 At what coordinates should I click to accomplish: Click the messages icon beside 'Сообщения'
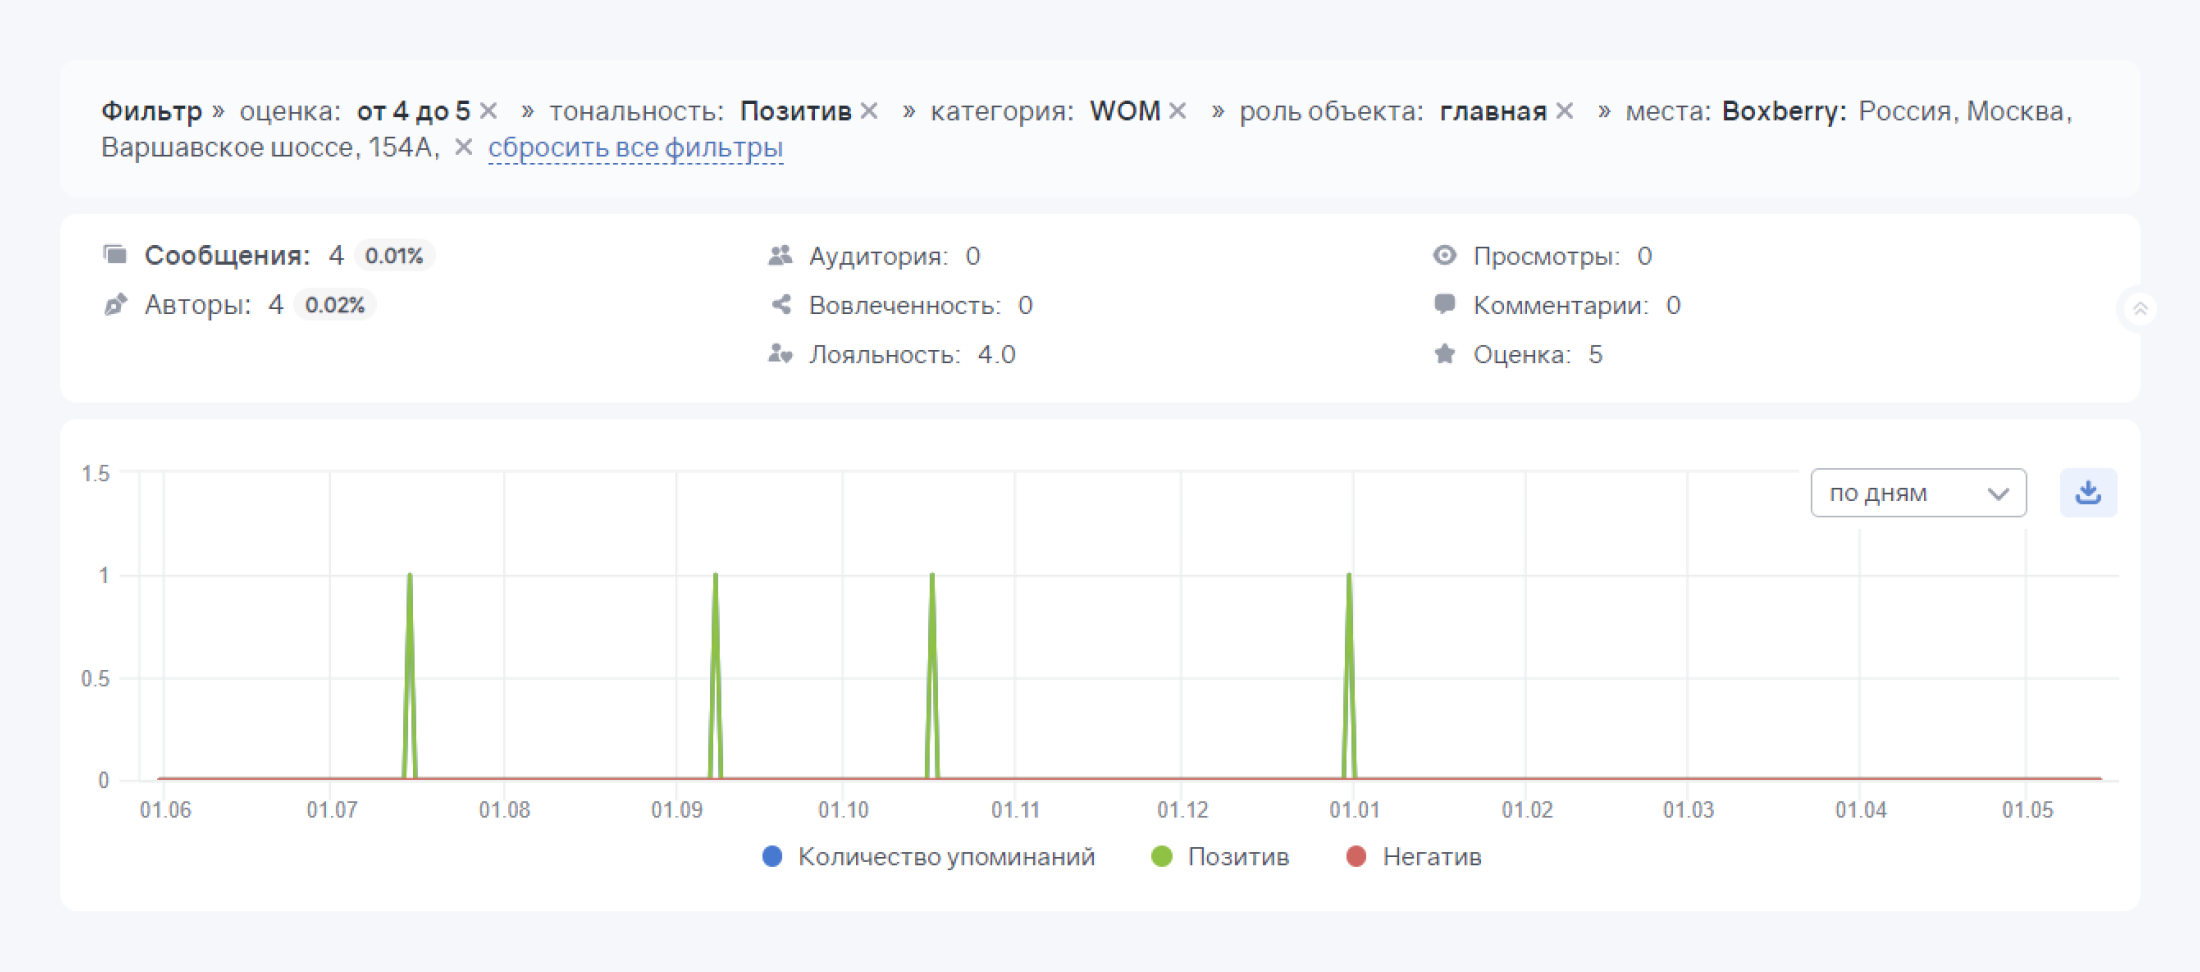coord(115,254)
